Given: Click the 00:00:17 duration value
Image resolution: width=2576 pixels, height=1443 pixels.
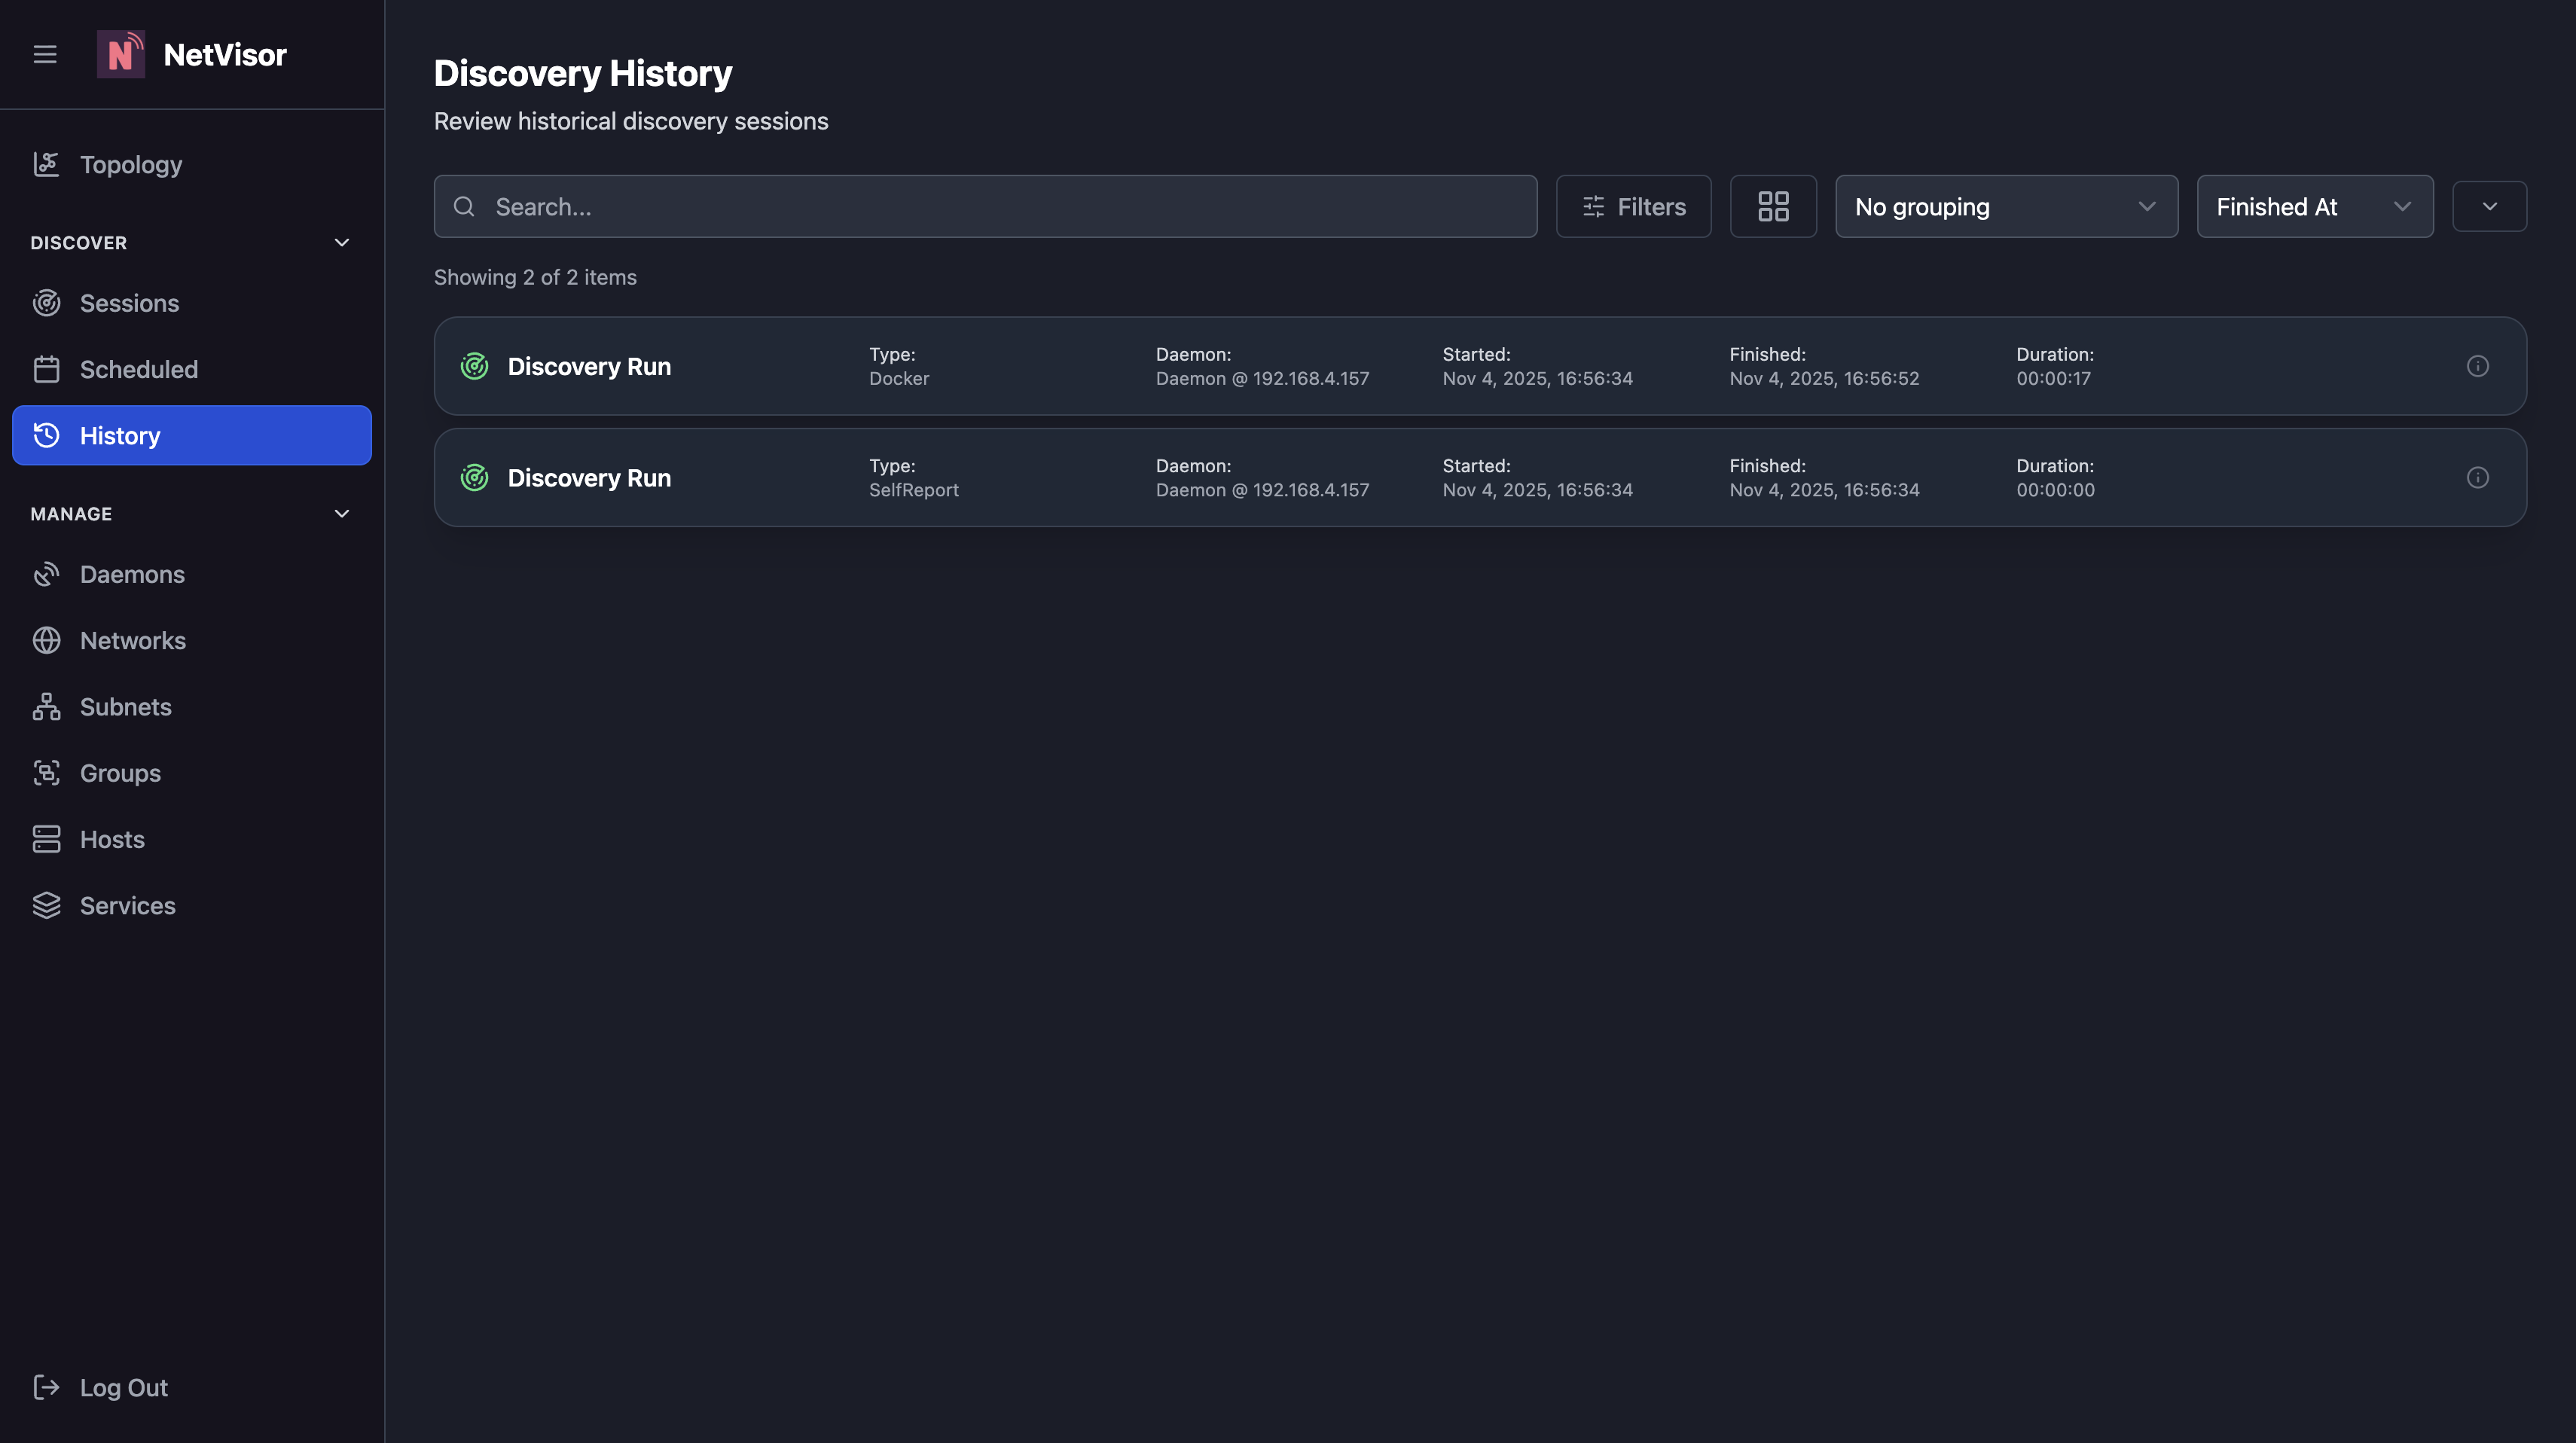Looking at the screenshot, I should pos(2053,378).
